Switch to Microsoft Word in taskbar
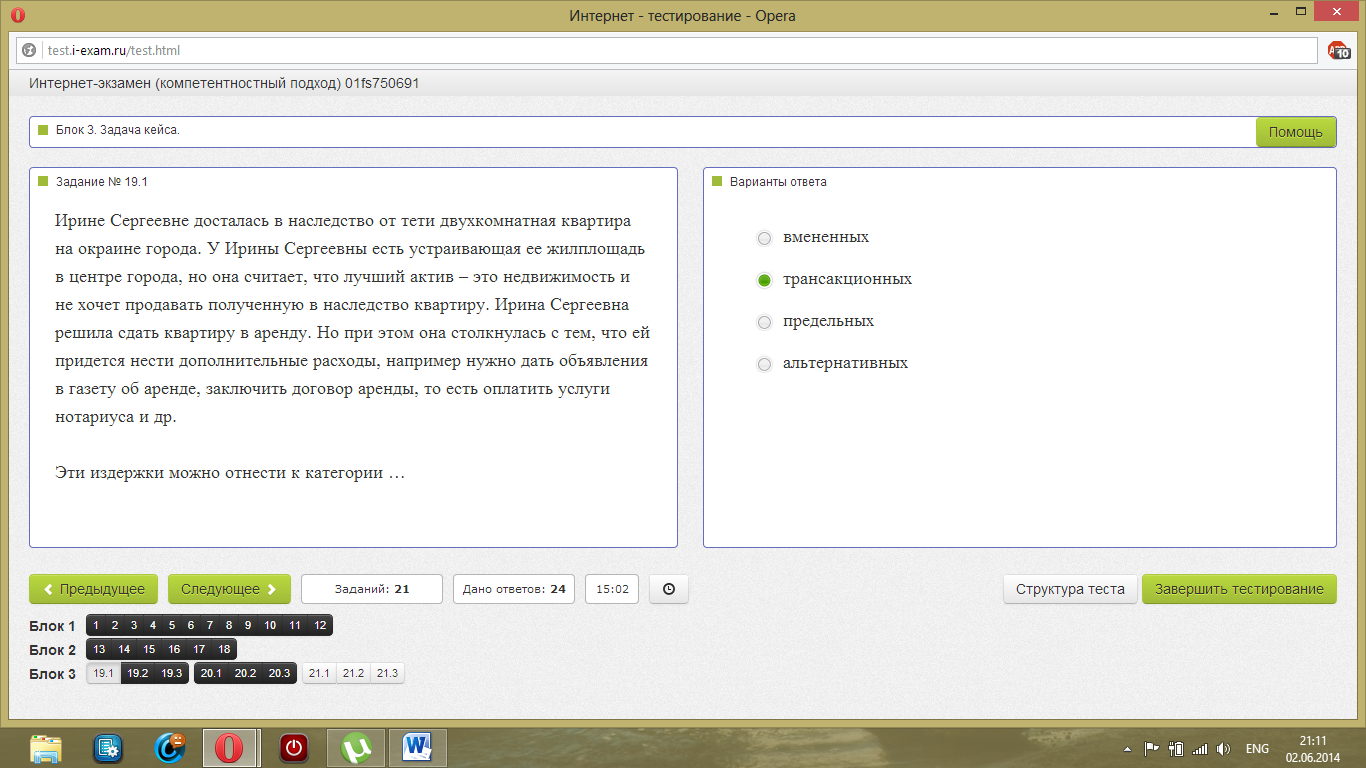 point(416,748)
